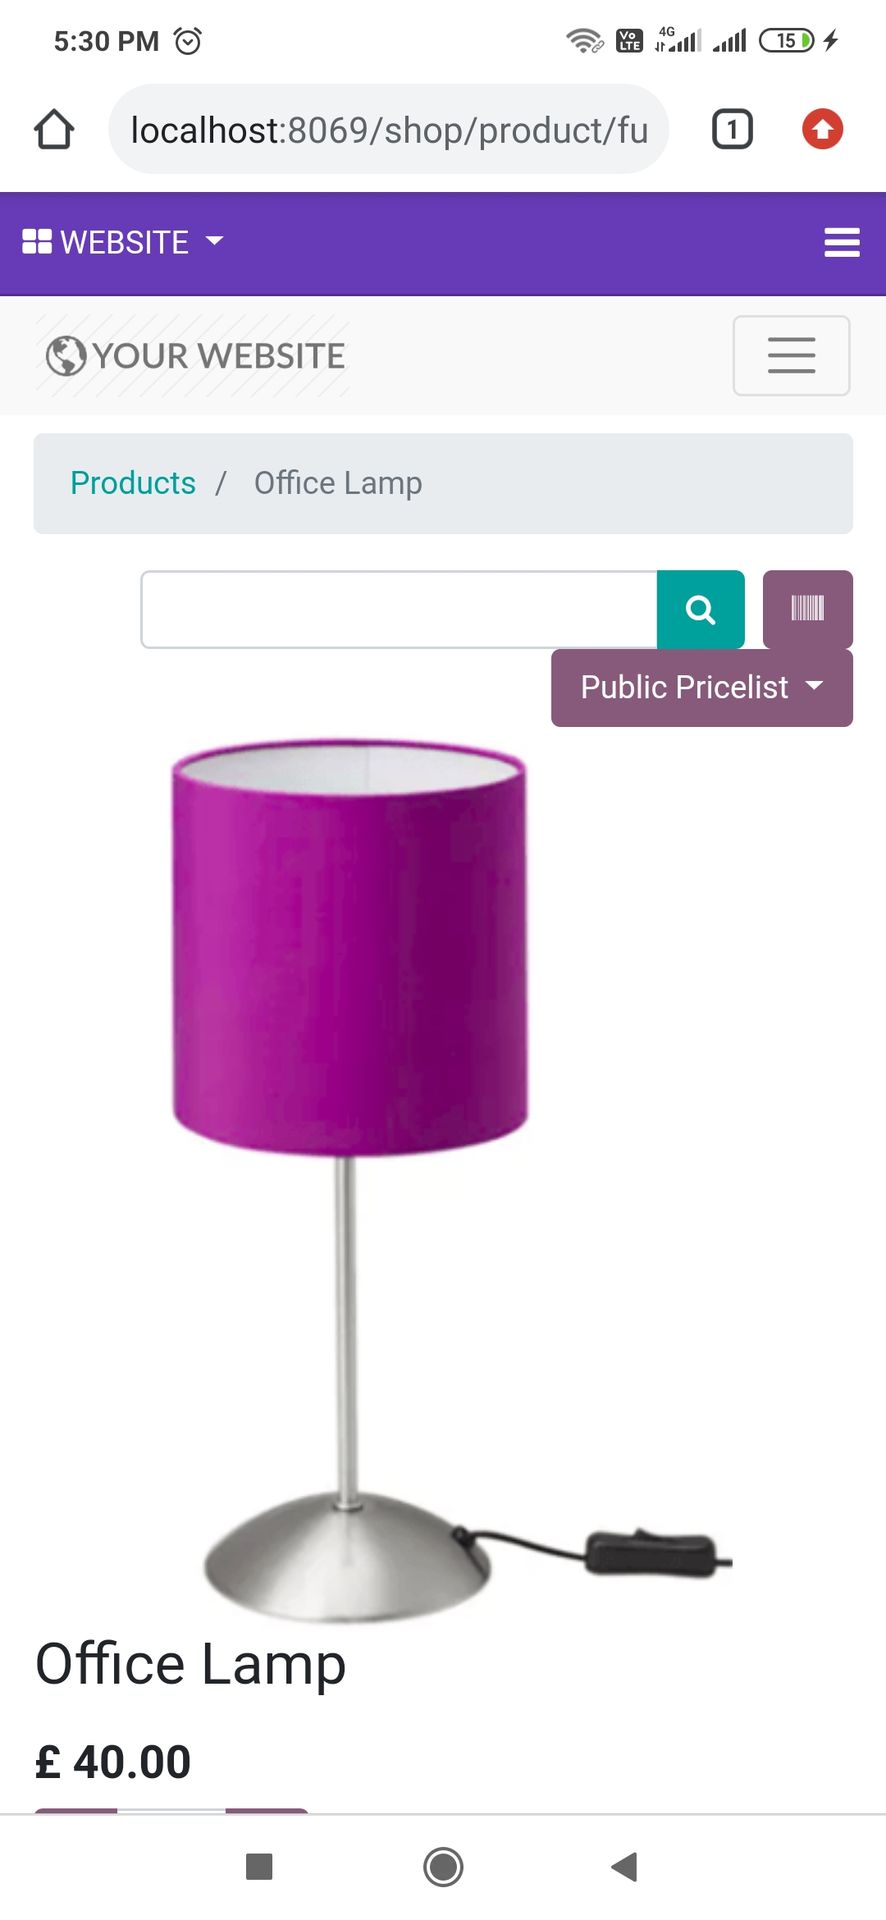
Task: Open the browser tab switcher showing 1
Action: coord(732,129)
